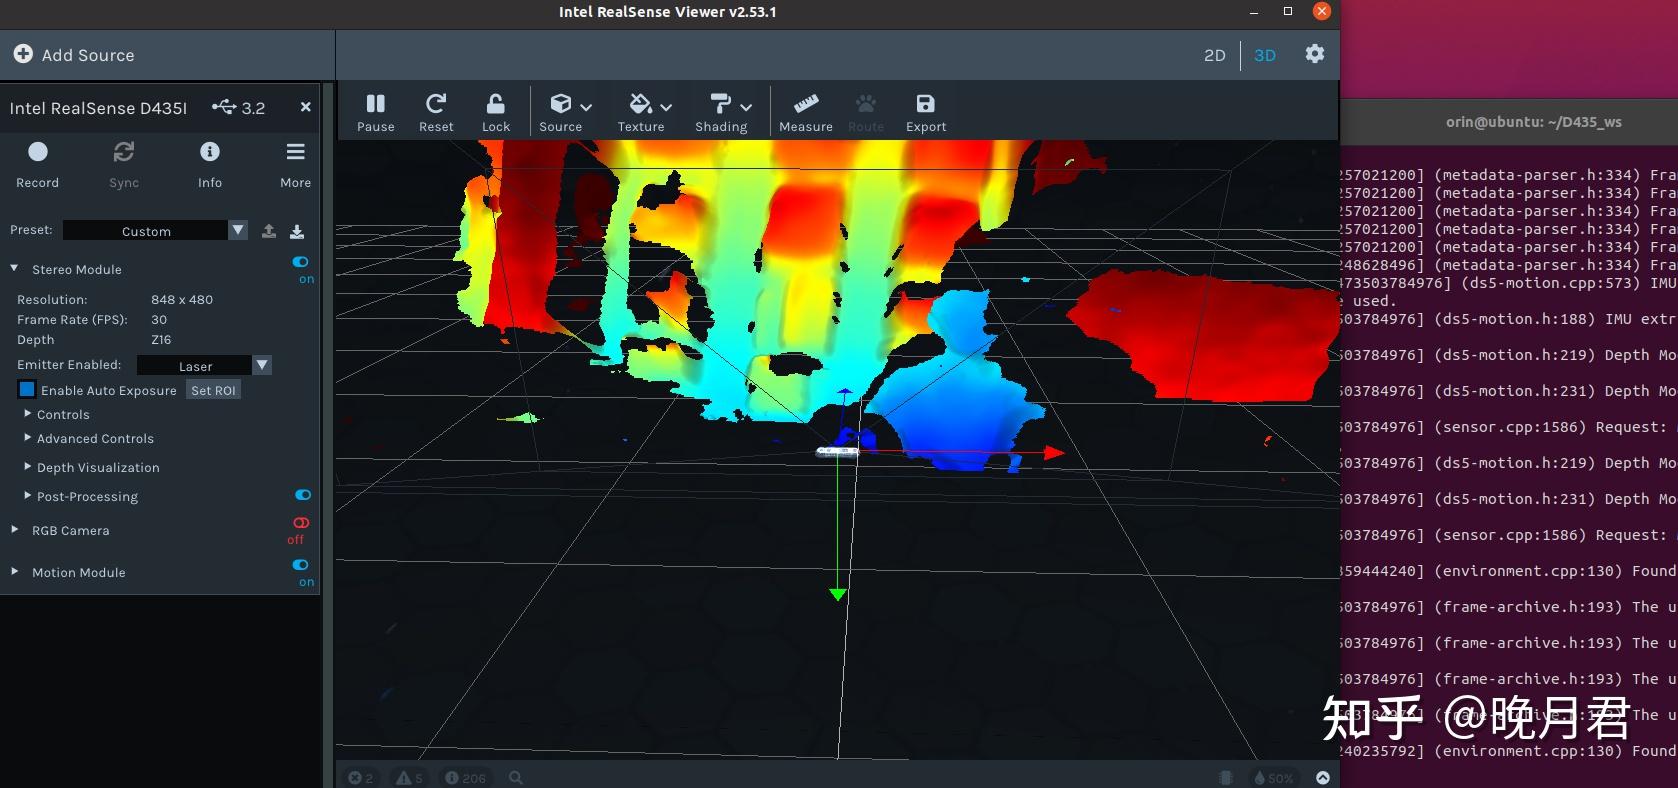Turn on the RGB Camera switch
Screen dimensions: 1678x788
[300, 523]
